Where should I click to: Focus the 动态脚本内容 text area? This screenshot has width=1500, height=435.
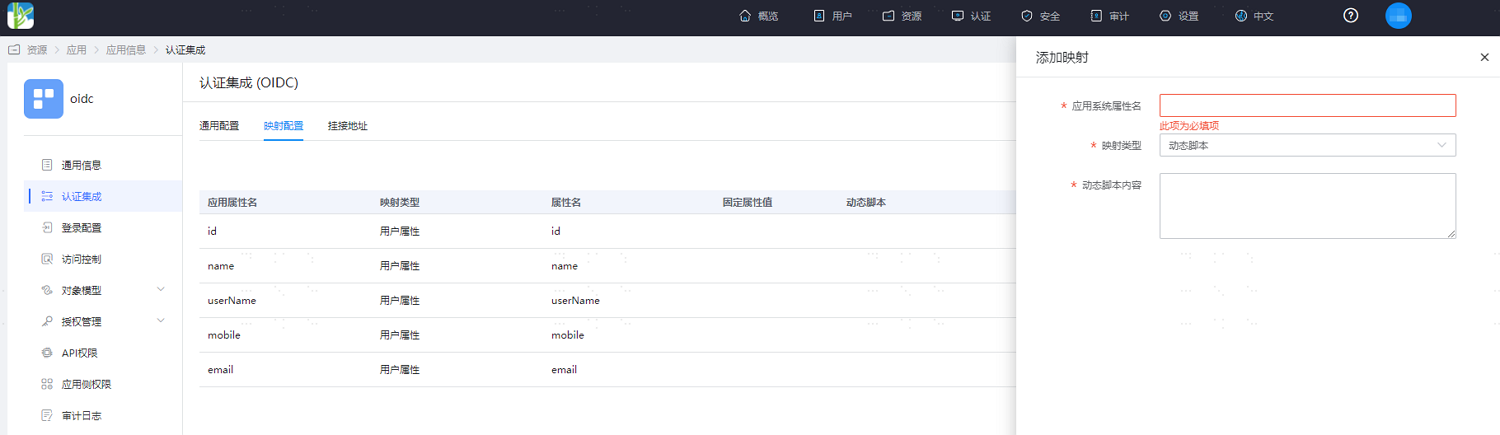click(1307, 206)
